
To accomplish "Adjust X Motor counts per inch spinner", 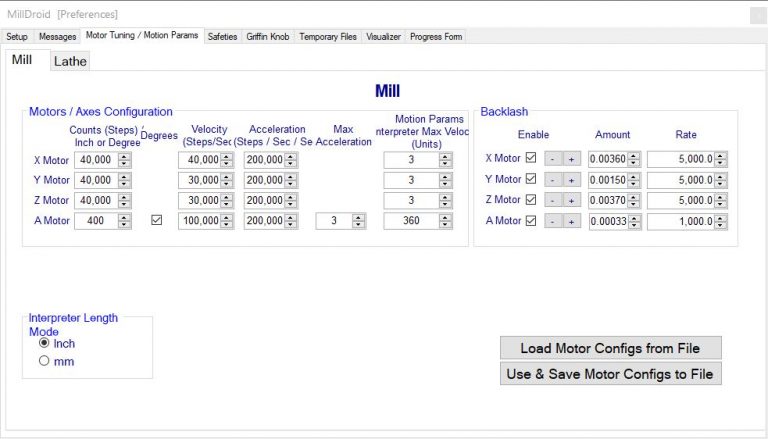I will [x=125, y=159].
